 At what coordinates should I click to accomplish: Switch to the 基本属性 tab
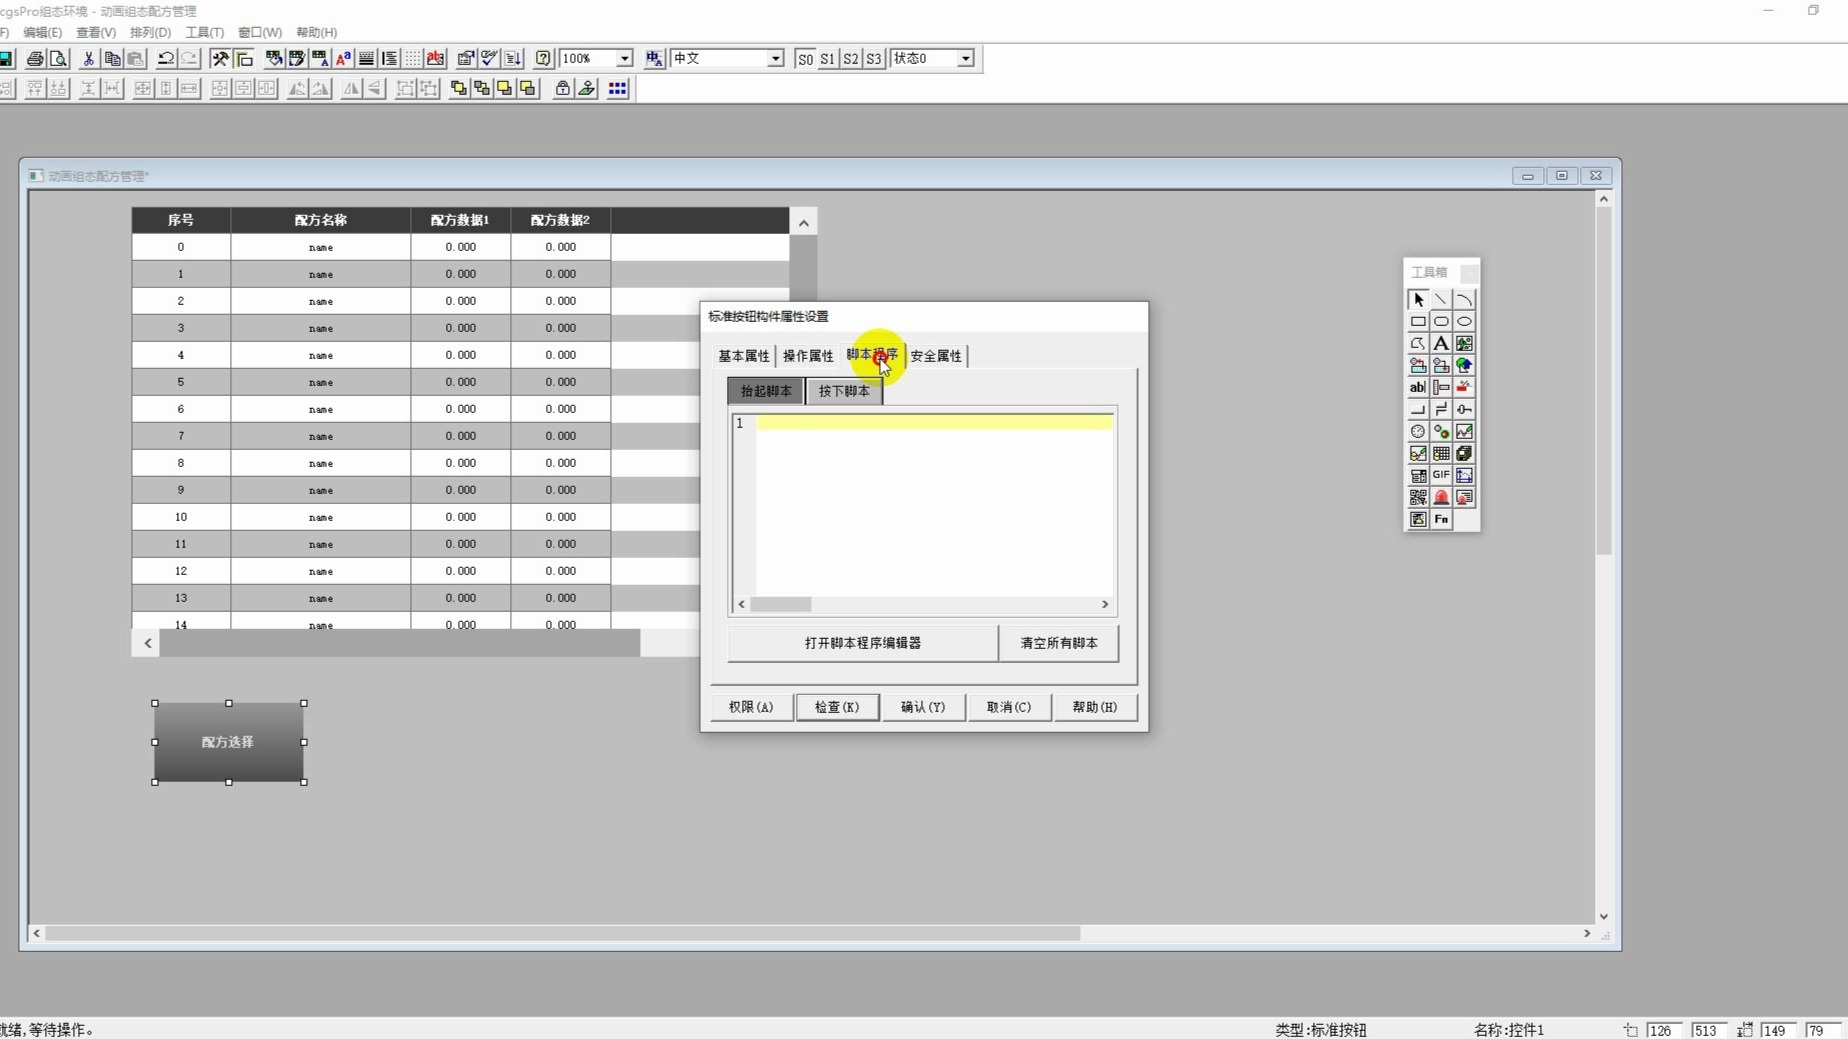[744, 356]
